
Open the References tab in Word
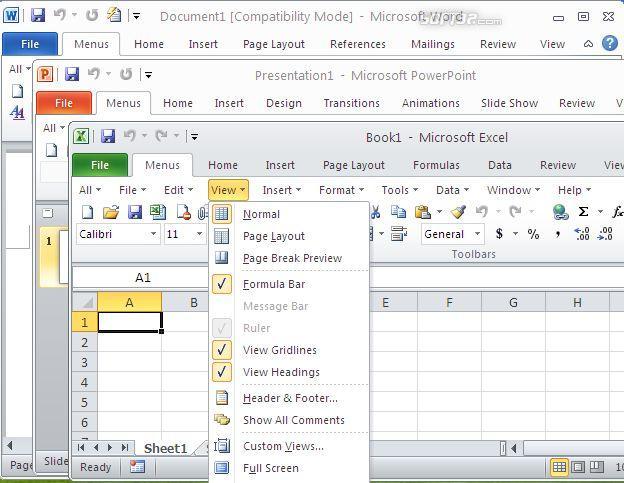click(x=357, y=44)
